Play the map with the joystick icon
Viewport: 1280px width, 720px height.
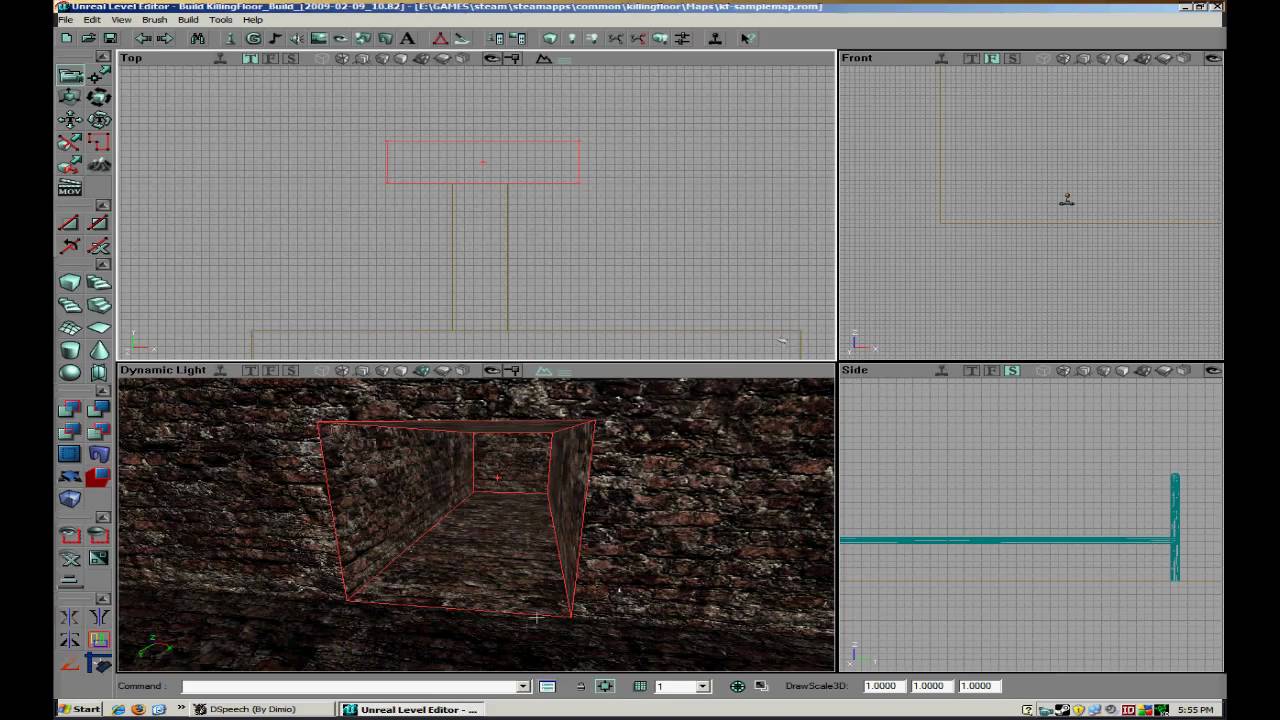715,38
